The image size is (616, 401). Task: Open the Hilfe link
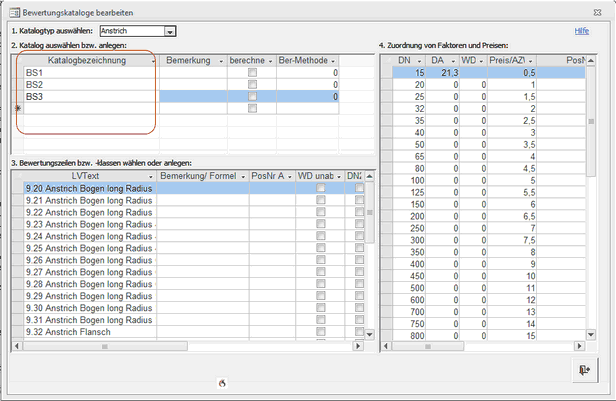click(x=582, y=31)
